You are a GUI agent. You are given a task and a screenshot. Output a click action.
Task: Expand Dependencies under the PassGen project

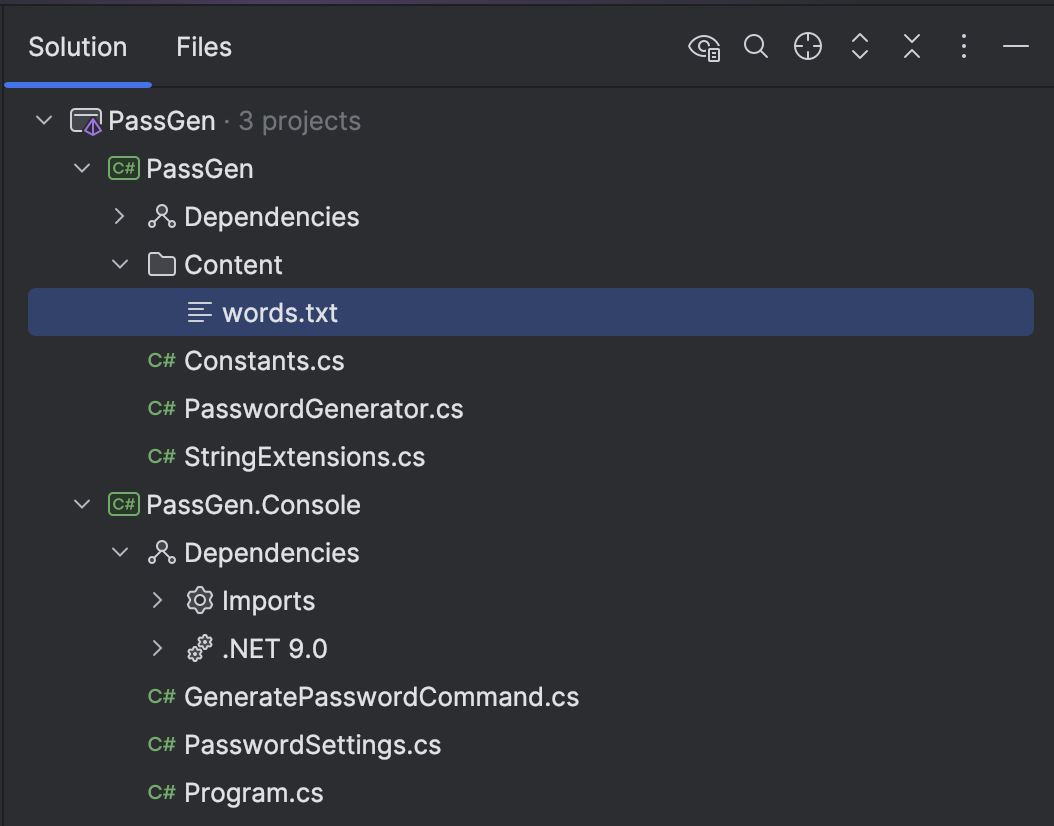(120, 217)
